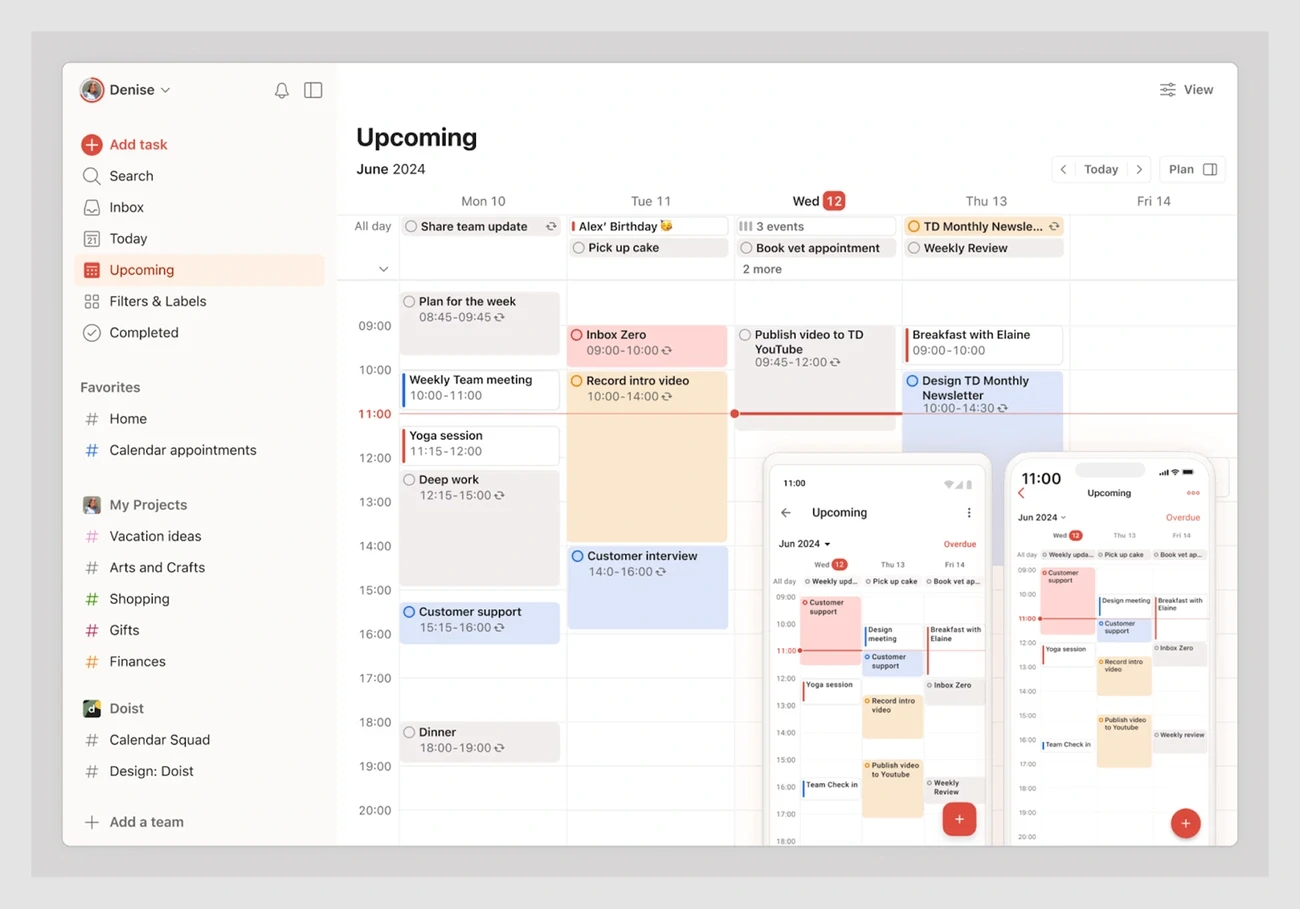The image size is (1300, 909).
Task: Select the Today view icon
Action: point(92,238)
